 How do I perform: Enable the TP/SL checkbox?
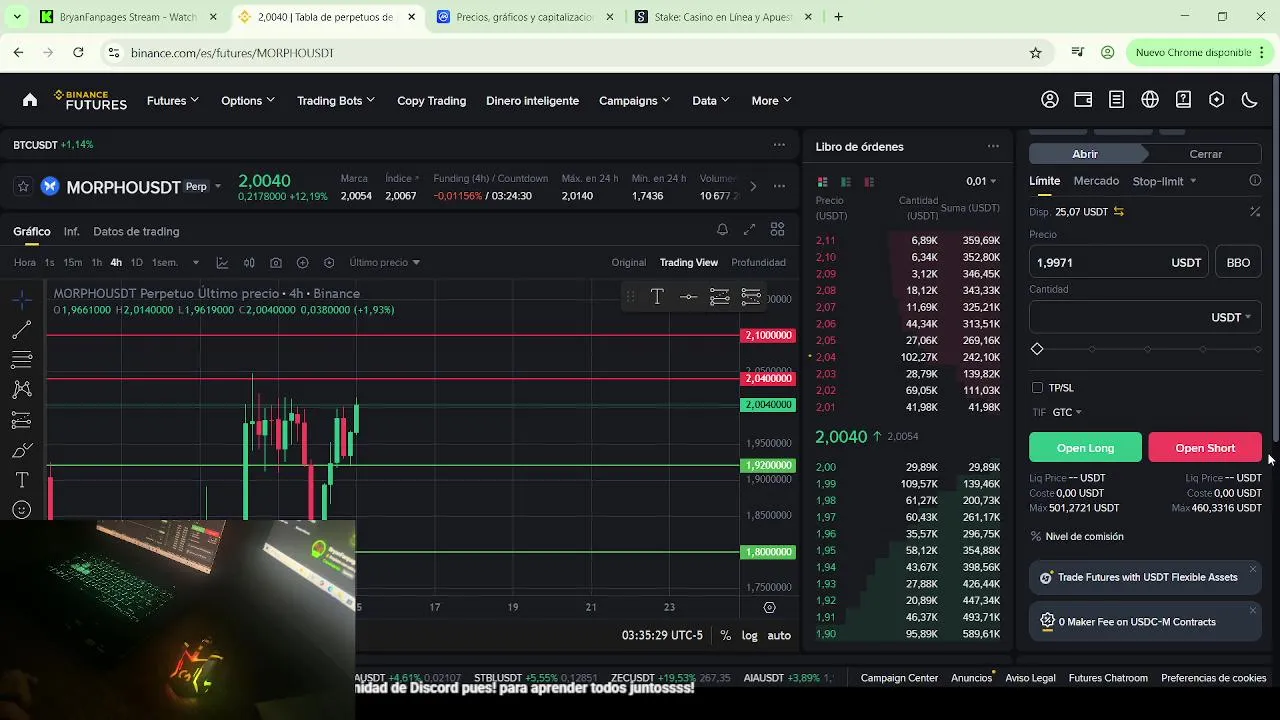coord(1037,388)
